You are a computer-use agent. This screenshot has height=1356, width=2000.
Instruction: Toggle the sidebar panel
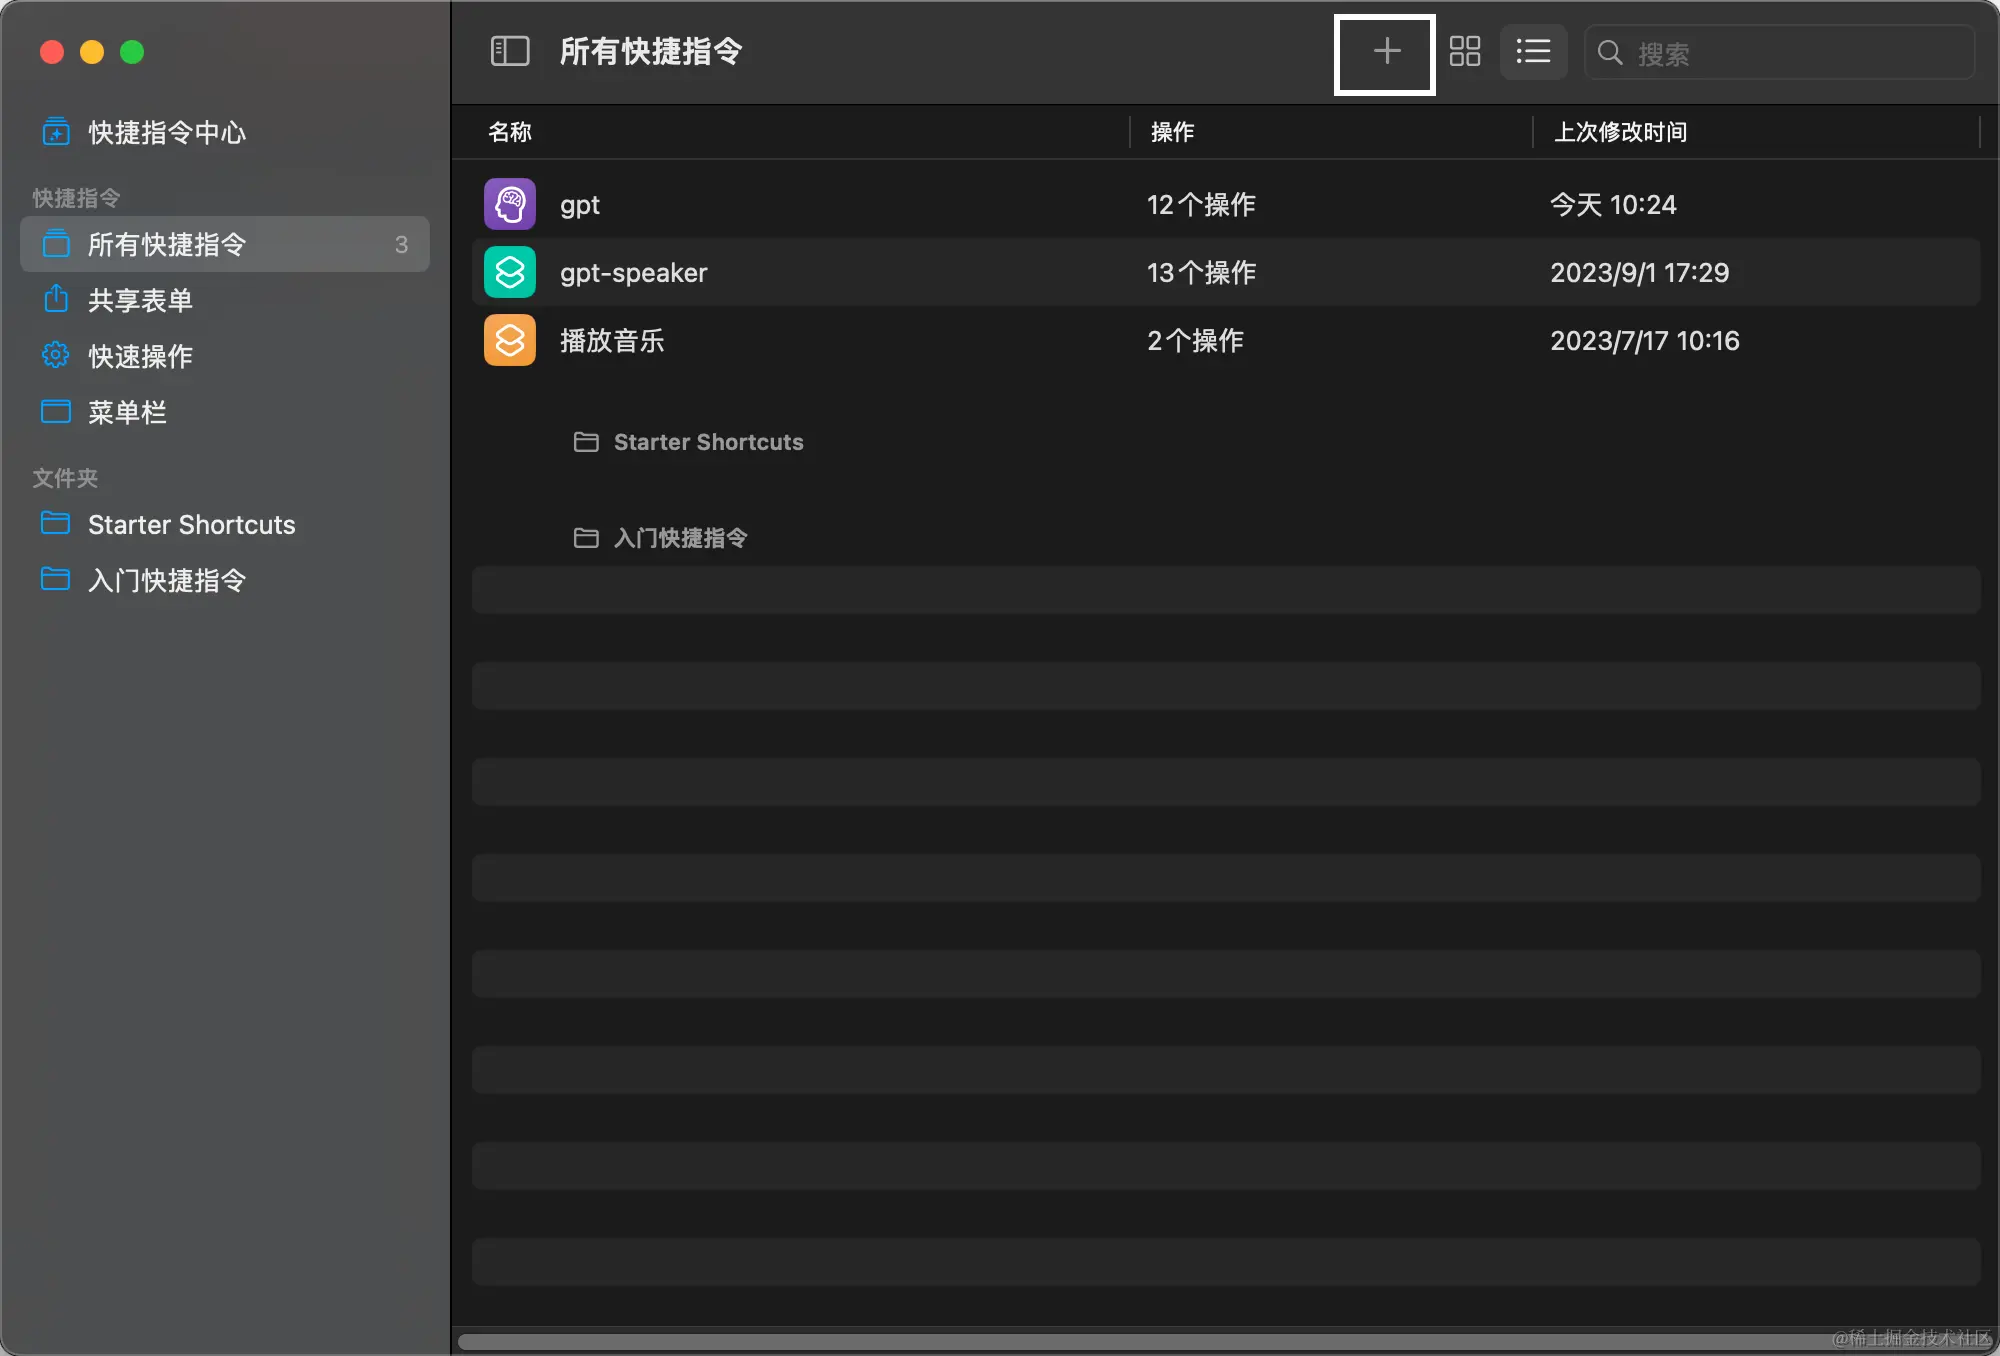[510, 52]
